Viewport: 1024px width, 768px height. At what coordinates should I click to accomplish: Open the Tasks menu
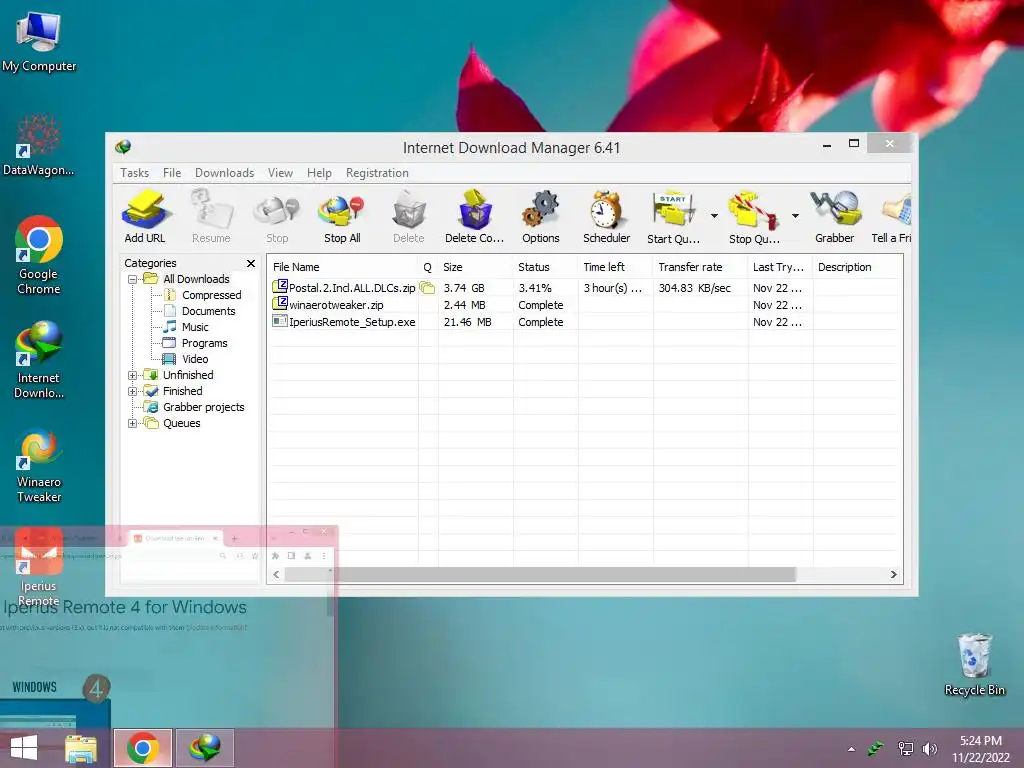coord(135,173)
